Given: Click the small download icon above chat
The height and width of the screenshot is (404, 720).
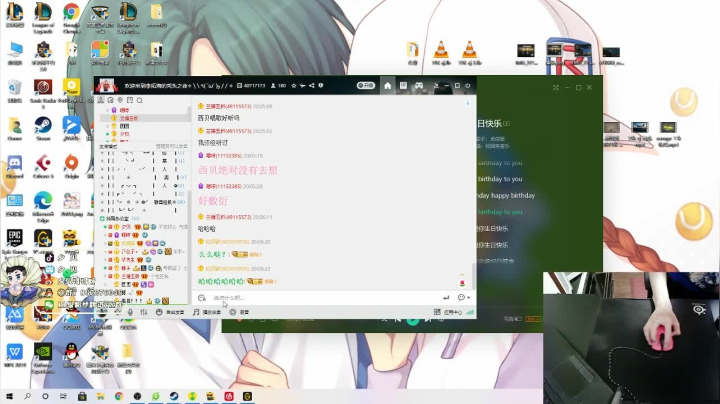Looking at the screenshot, I should pos(467,103).
